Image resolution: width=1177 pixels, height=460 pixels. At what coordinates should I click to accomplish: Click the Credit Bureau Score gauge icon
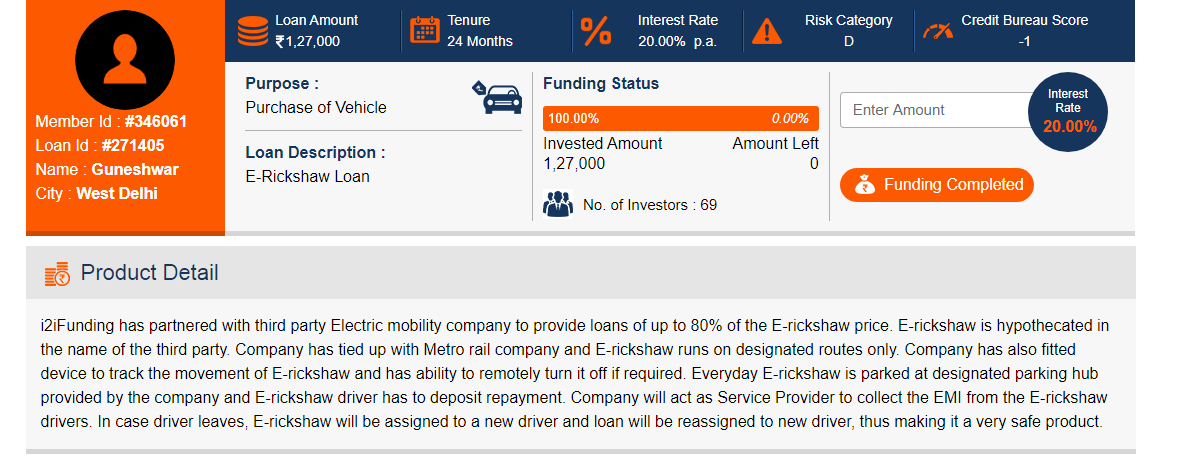(x=938, y=31)
